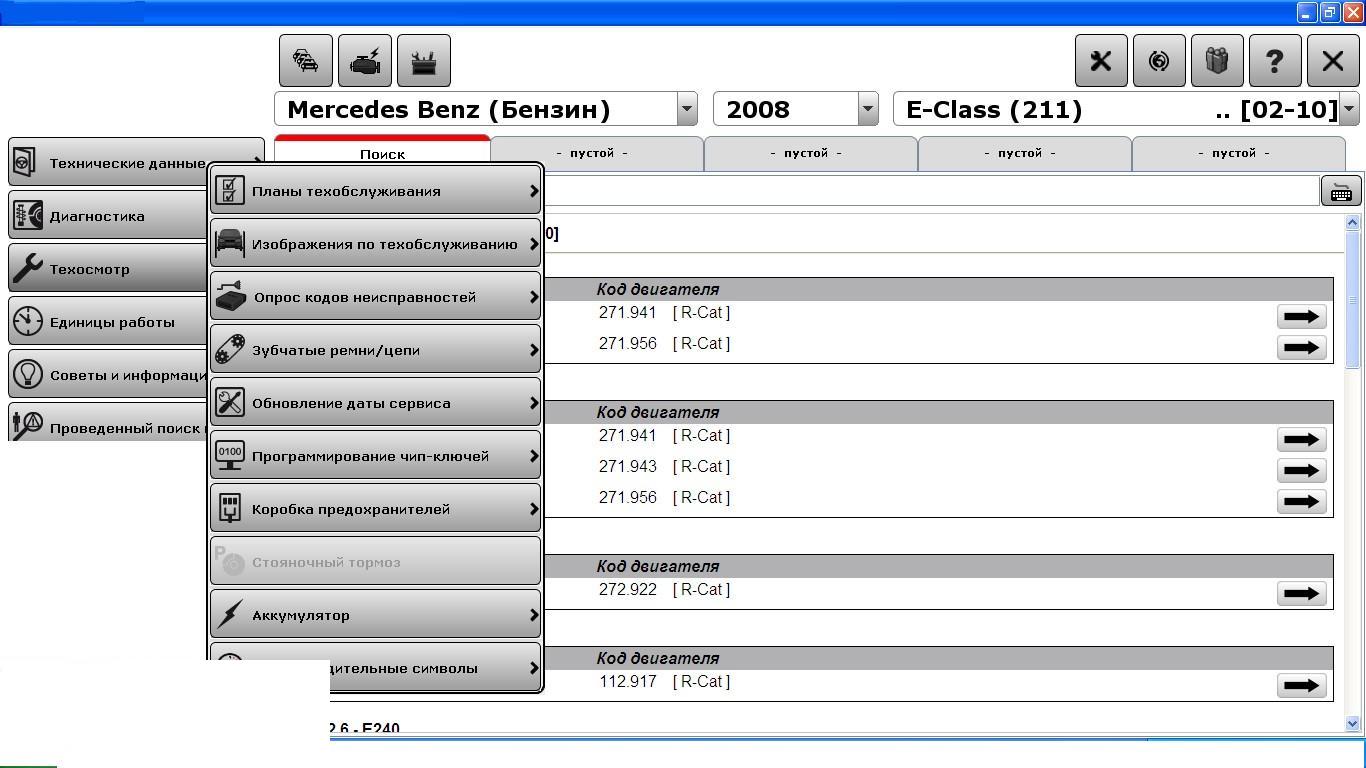
Task: Open the wrench settings icon
Action: coord(1101,61)
